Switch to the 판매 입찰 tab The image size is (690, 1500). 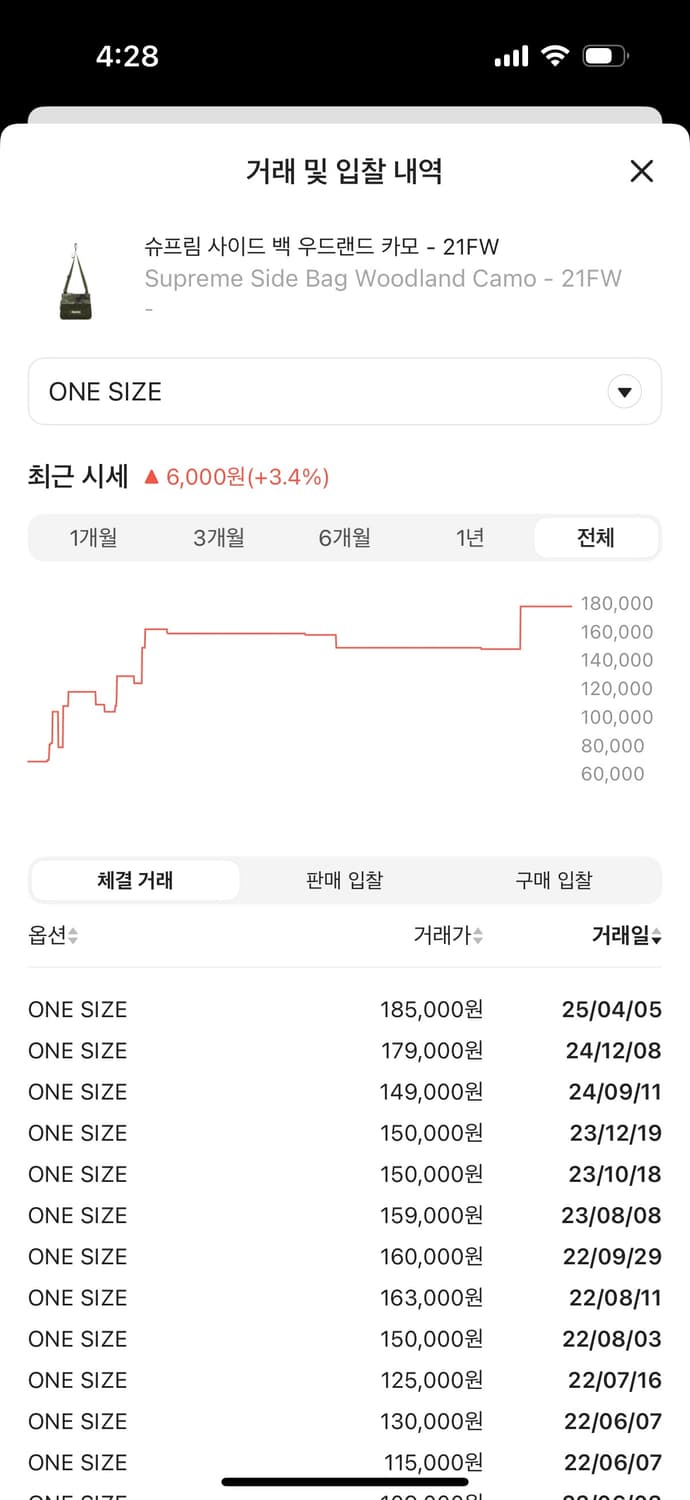(345, 880)
